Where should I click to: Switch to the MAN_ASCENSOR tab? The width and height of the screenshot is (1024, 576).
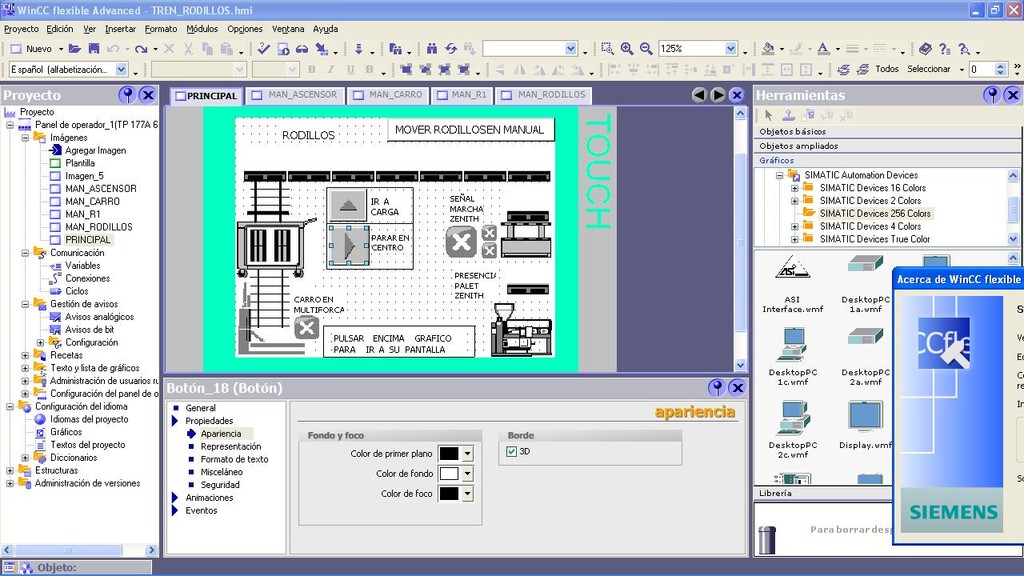pyautogui.click(x=296, y=95)
